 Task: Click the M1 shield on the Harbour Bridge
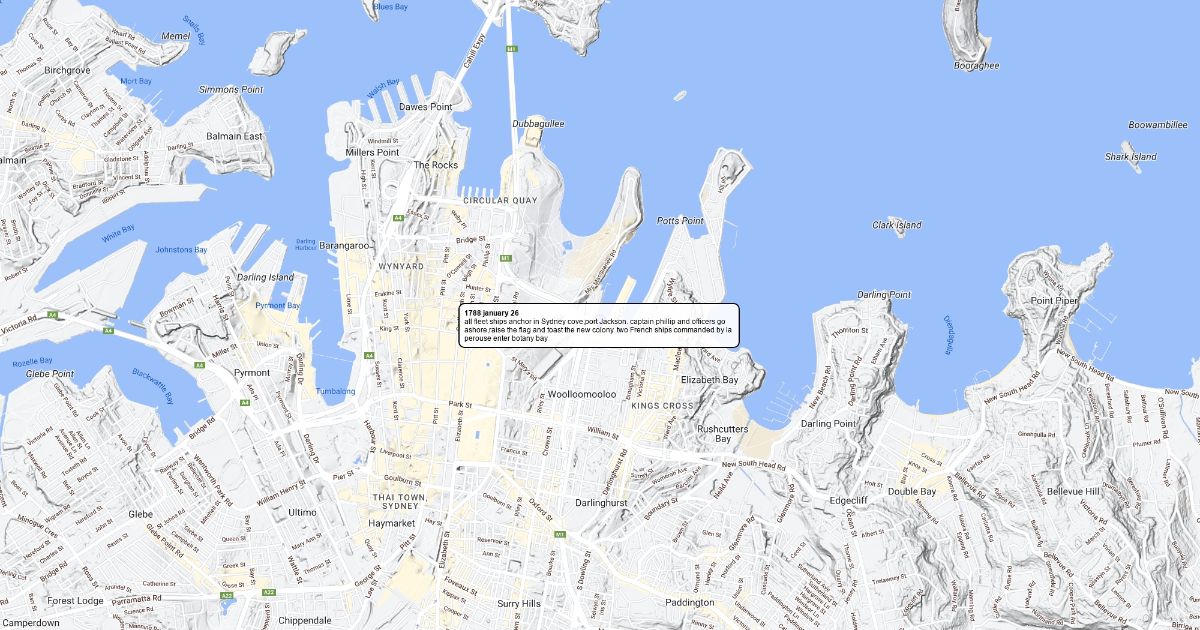coord(511,48)
